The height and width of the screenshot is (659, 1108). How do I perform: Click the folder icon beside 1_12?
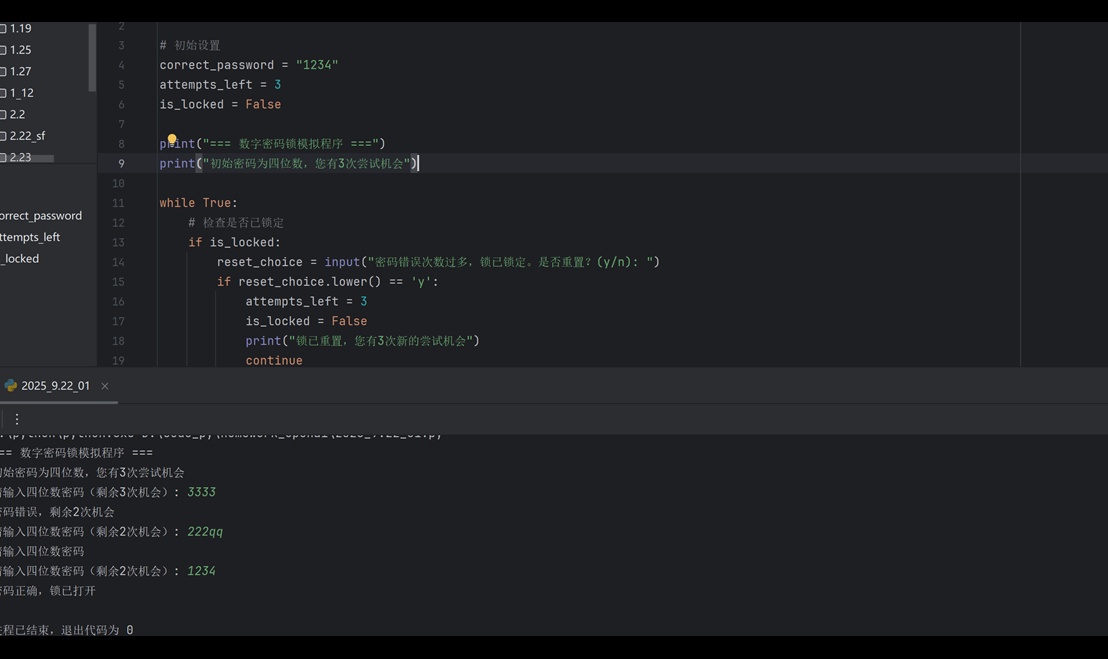pos(3,93)
